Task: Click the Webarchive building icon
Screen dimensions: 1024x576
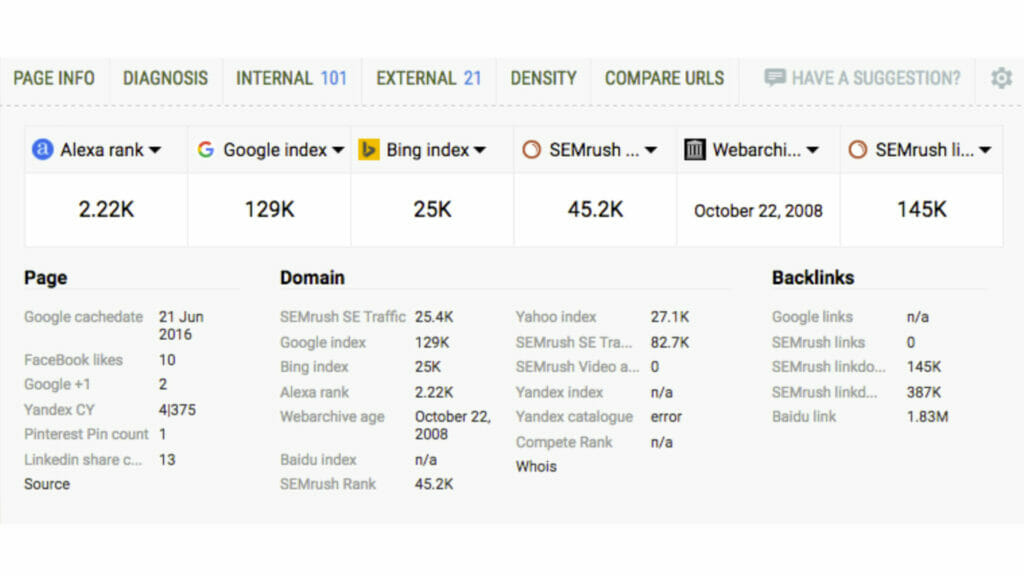Action: (x=694, y=150)
